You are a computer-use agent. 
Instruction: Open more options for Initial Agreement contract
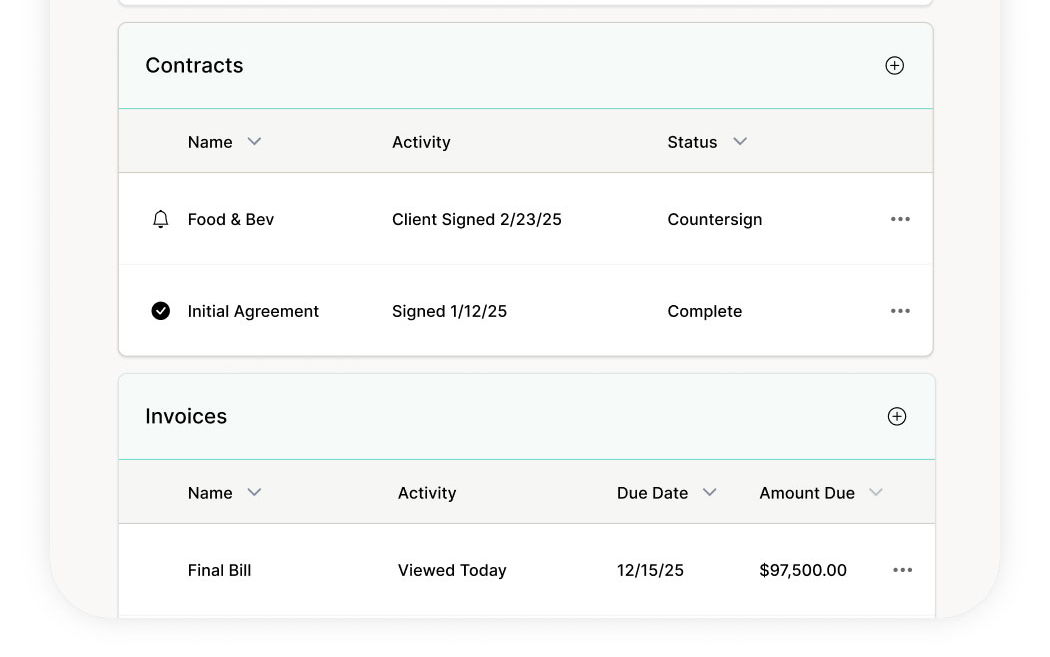(900, 311)
